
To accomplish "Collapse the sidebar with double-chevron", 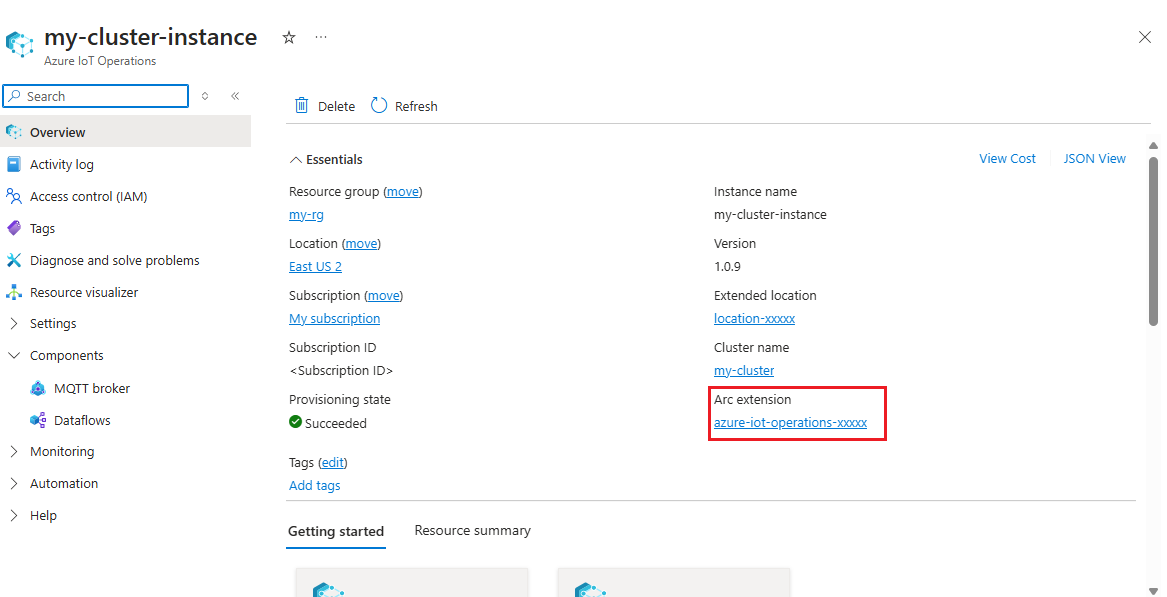I will 235,96.
